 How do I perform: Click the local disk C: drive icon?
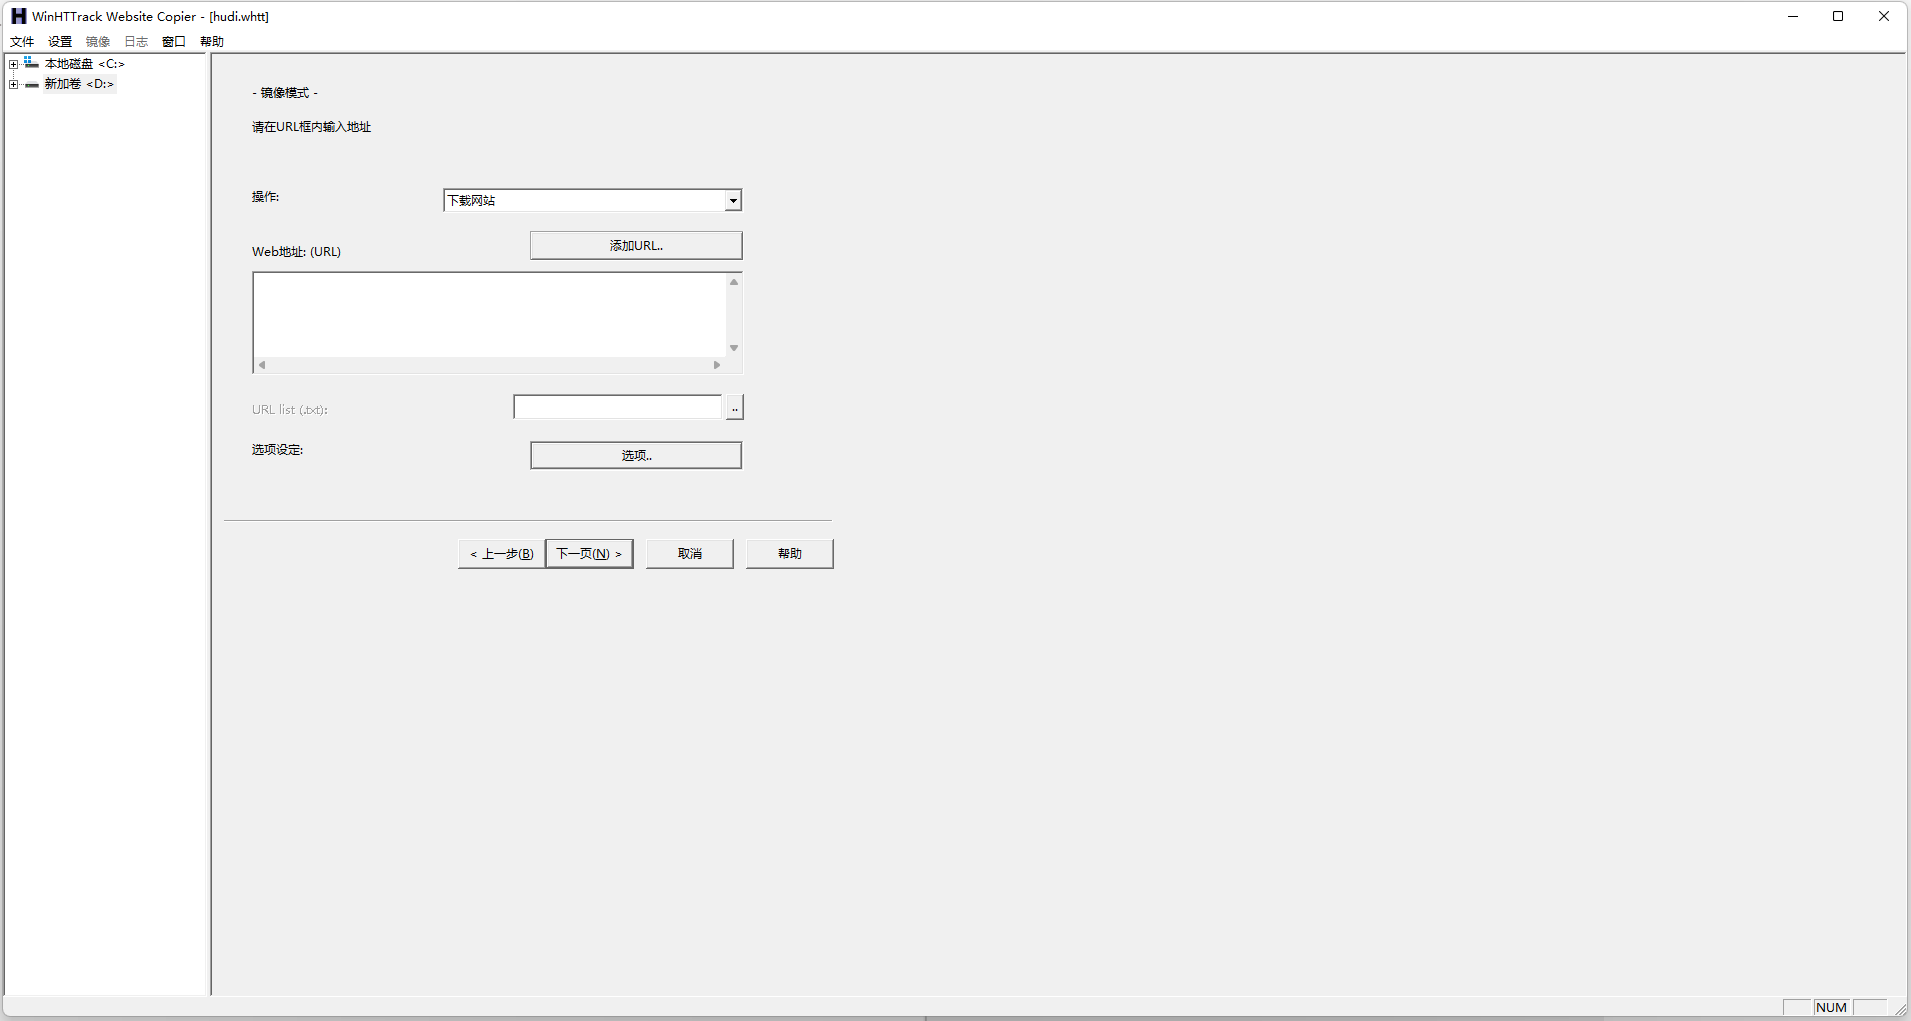[32, 63]
